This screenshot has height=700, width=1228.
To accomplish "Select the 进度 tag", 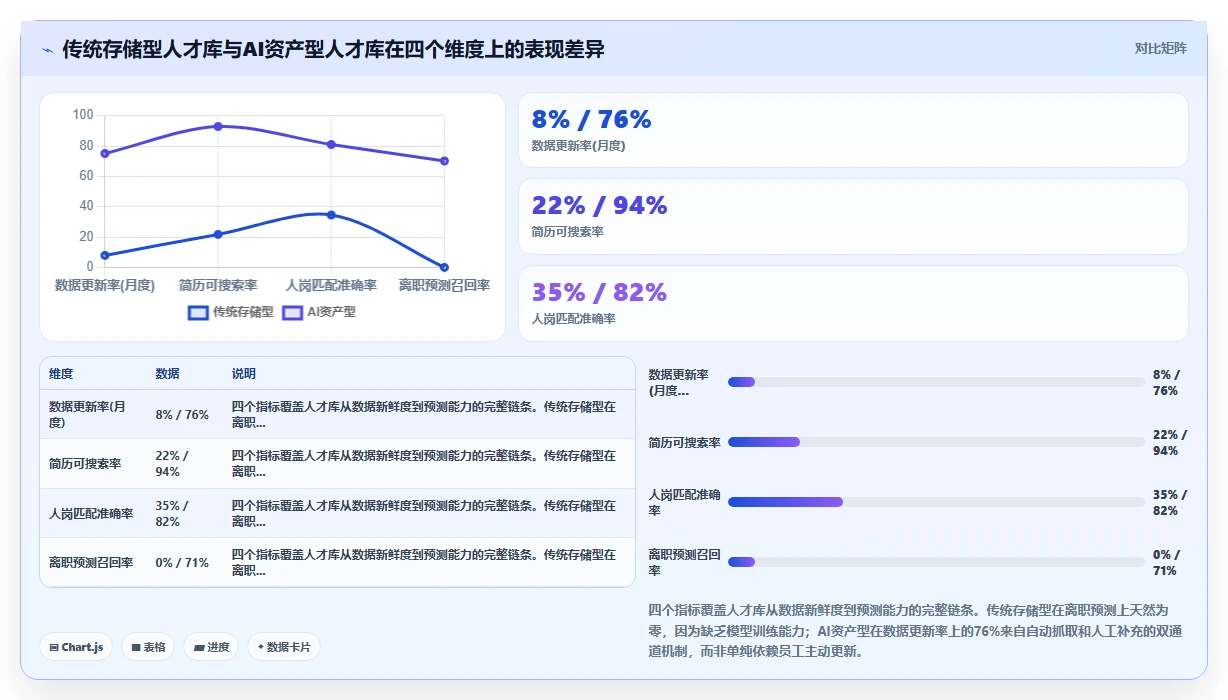I will 211,647.
